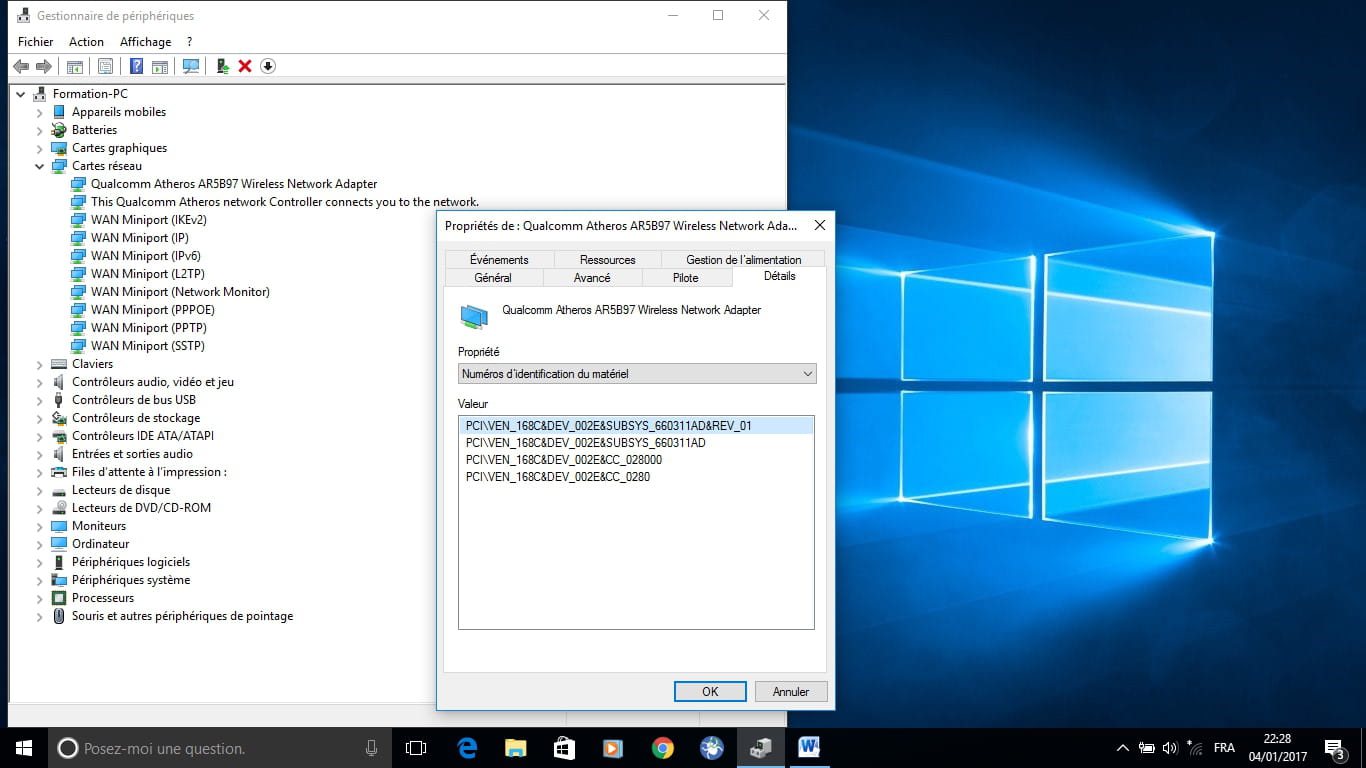The image size is (1366, 768).
Task: Switch to Word on the taskbar
Action: point(809,748)
